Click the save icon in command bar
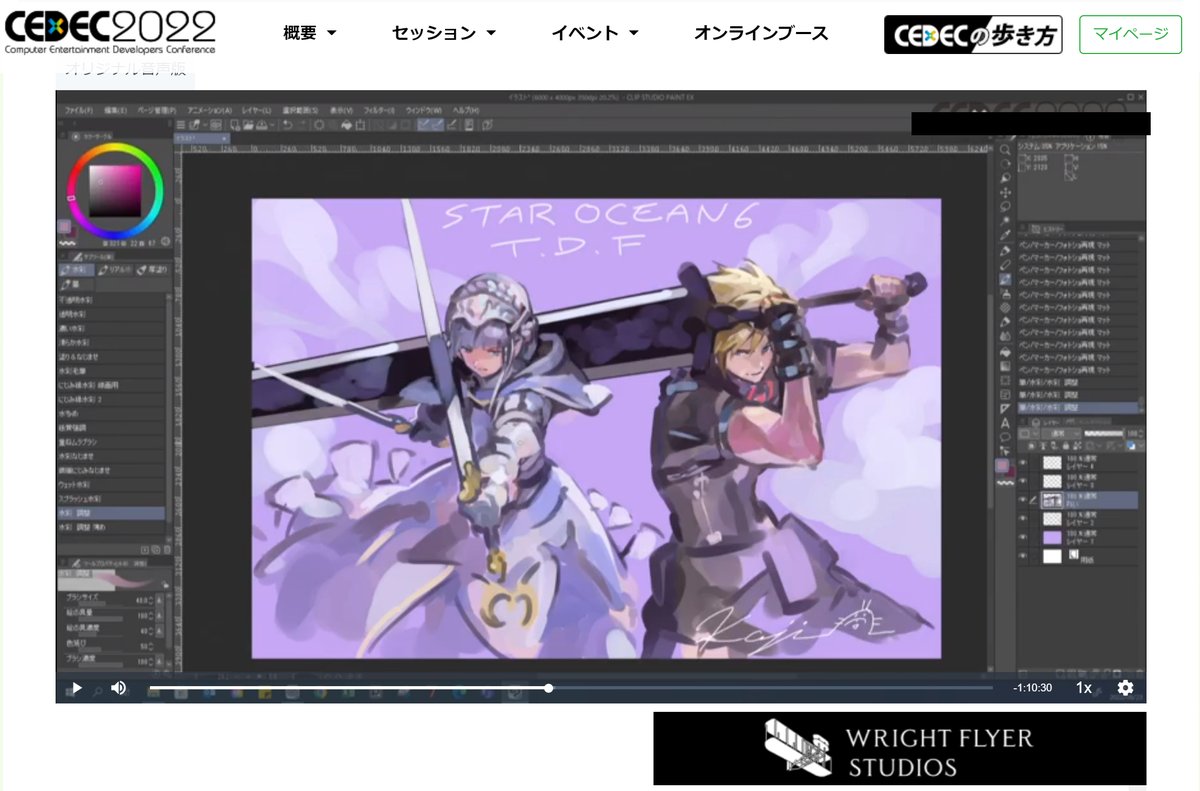 pos(261,125)
